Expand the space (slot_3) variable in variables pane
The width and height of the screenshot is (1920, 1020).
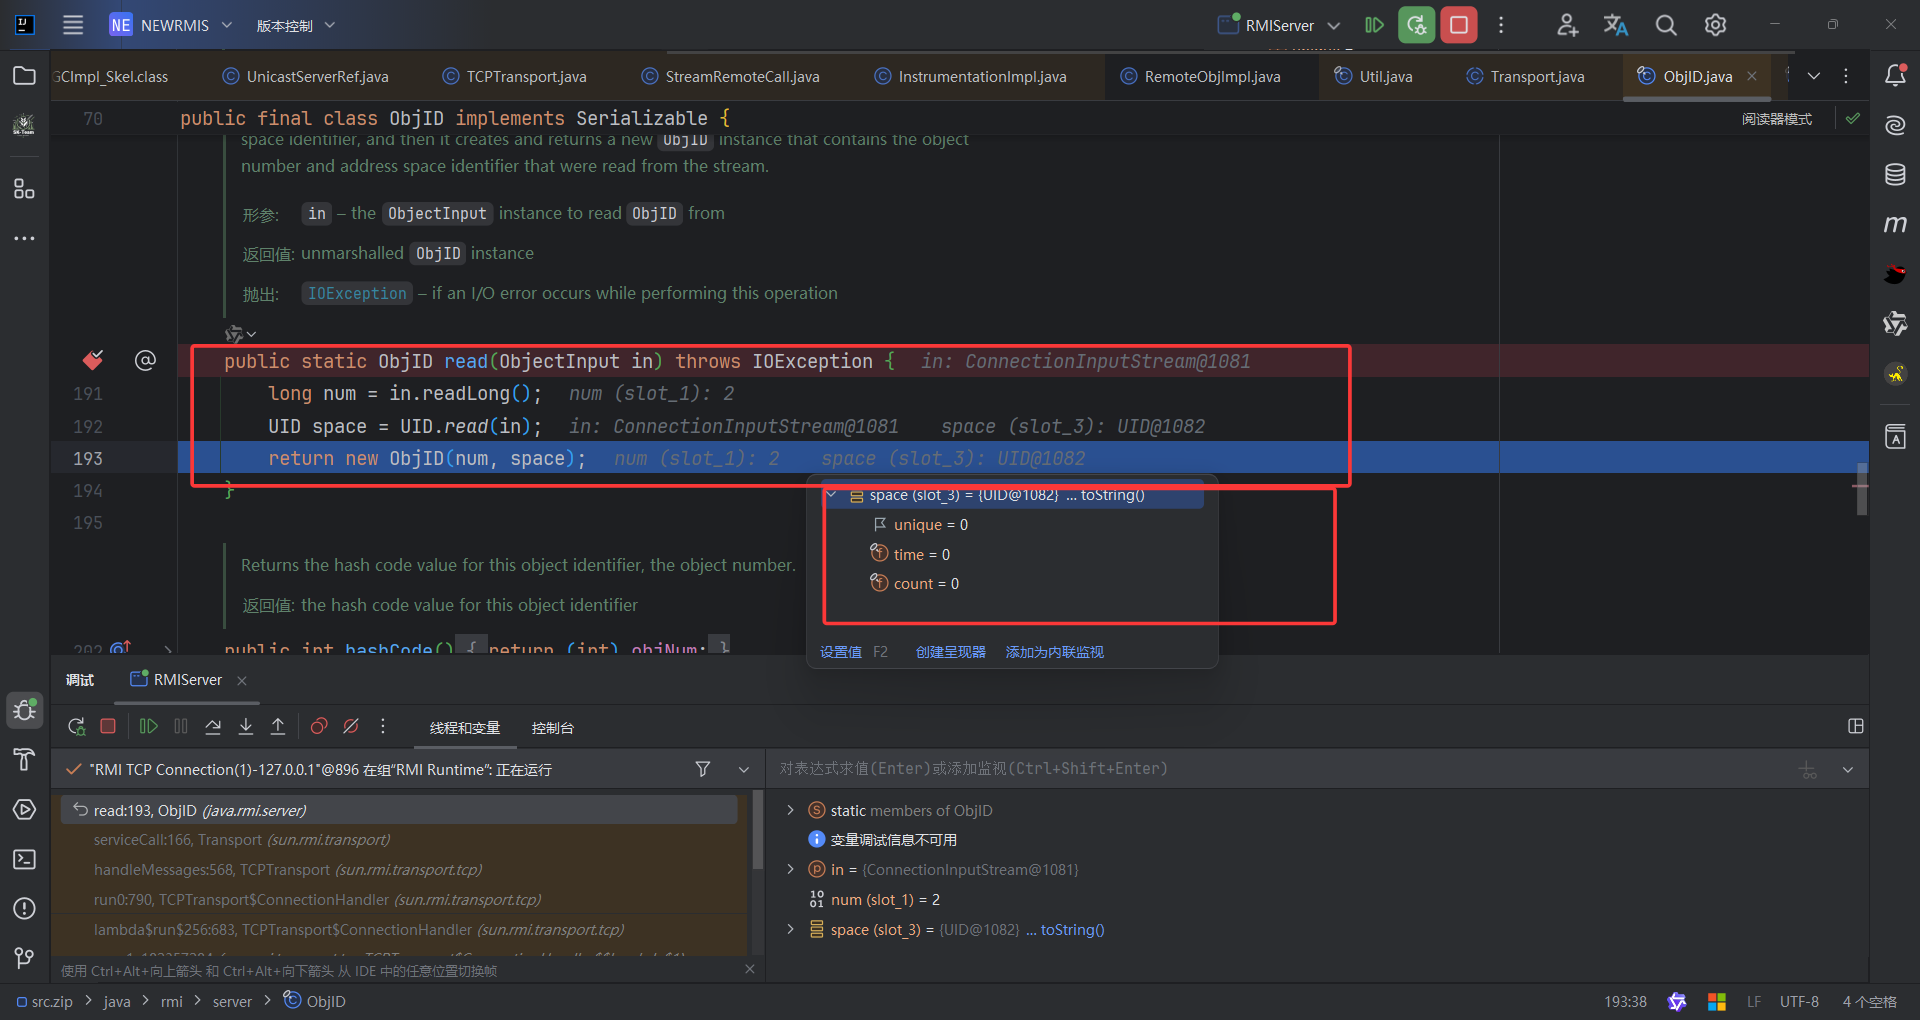coord(790,929)
